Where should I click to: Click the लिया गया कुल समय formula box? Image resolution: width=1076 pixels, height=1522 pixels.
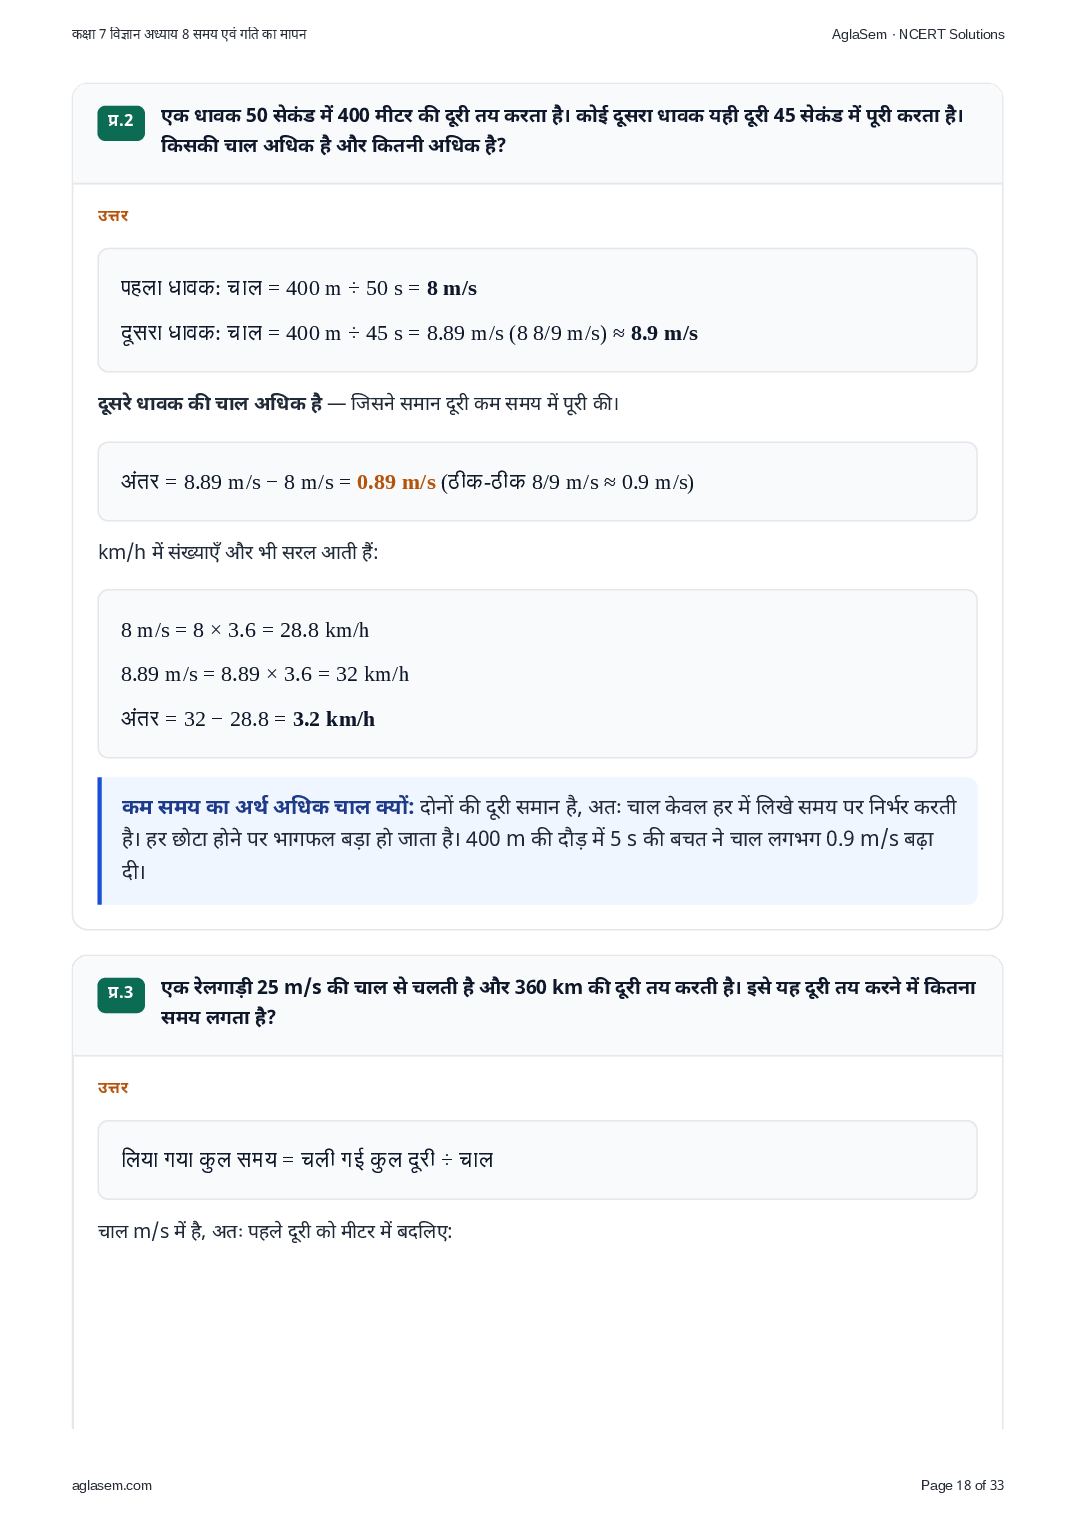pos(537,1160)
